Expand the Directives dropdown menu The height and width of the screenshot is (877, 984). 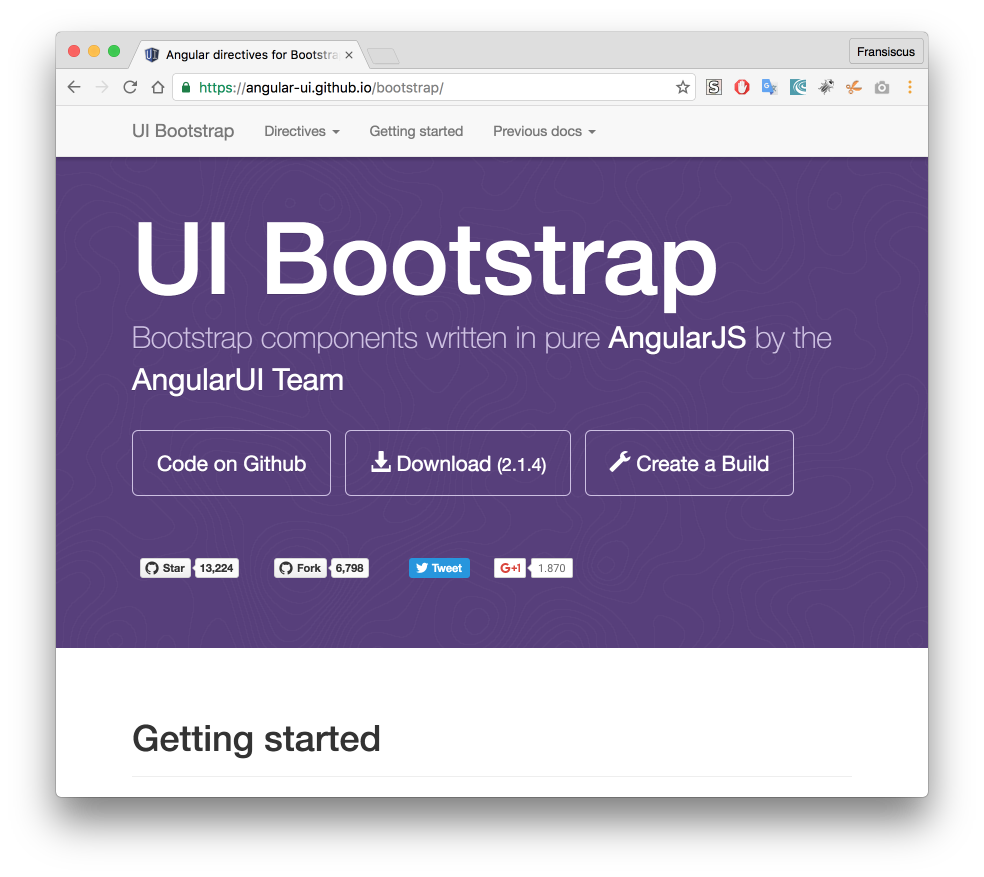[x=301, y=131]
